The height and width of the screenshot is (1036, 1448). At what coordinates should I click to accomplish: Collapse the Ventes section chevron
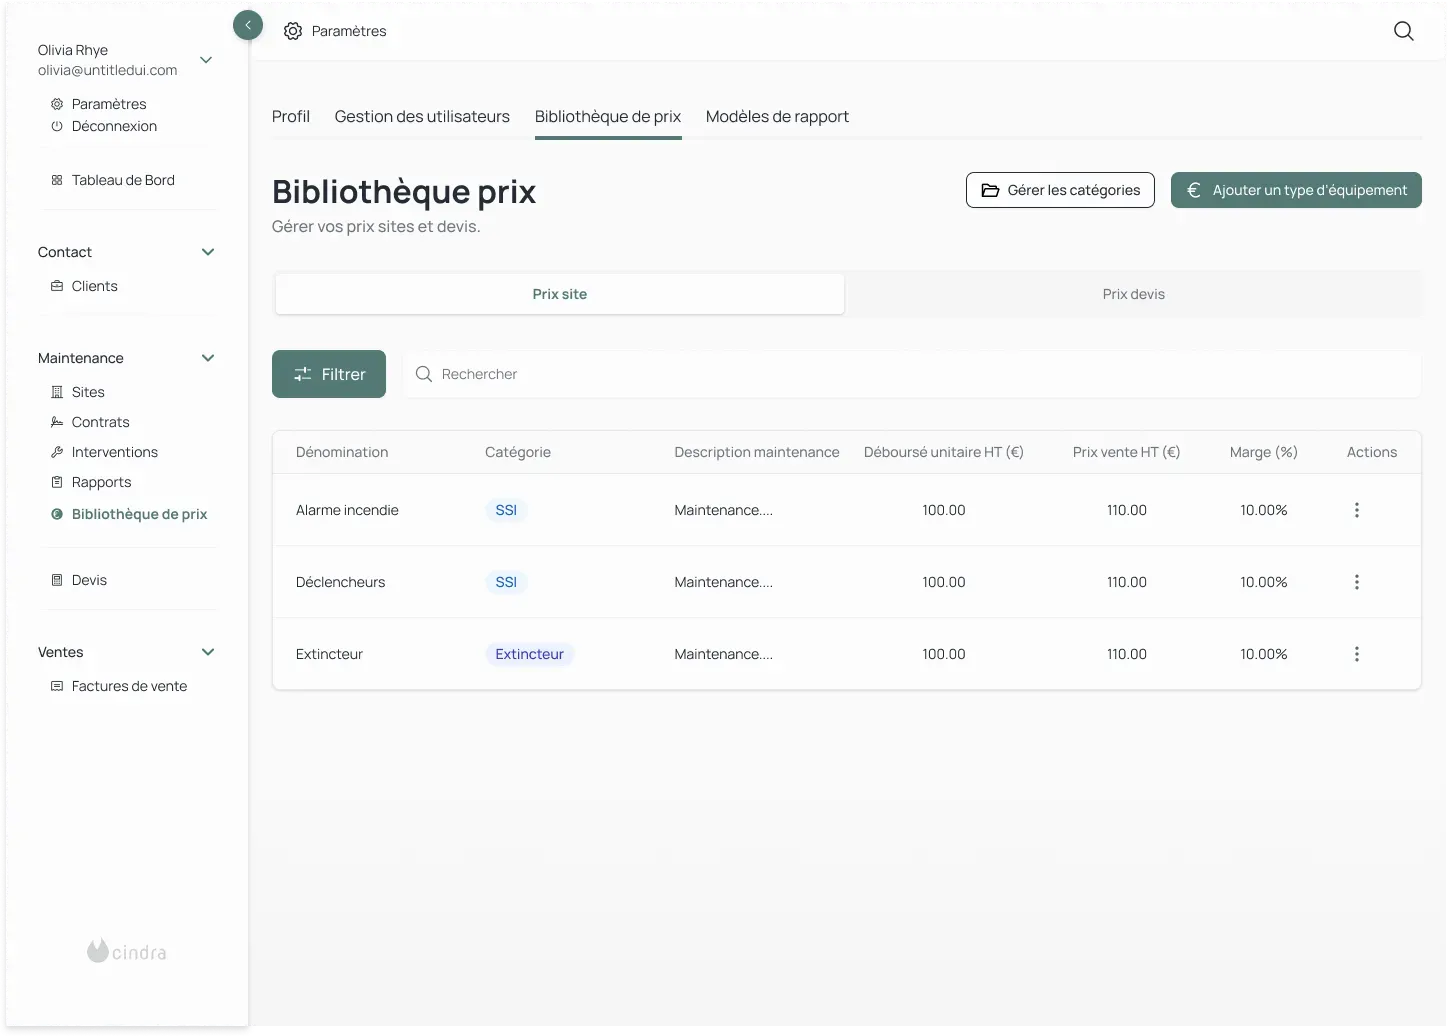[x=208, y=652]
